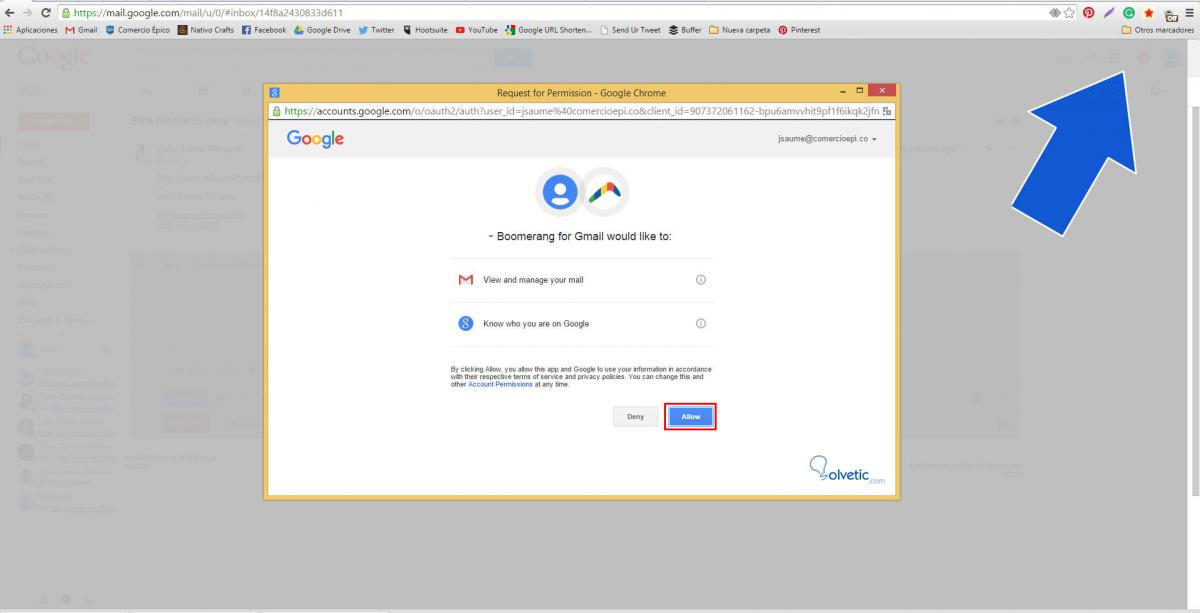Click the Chrome main window vertical scrollbar
The width and height of the screenshot is (1200, 613).
coord(1196,300)
